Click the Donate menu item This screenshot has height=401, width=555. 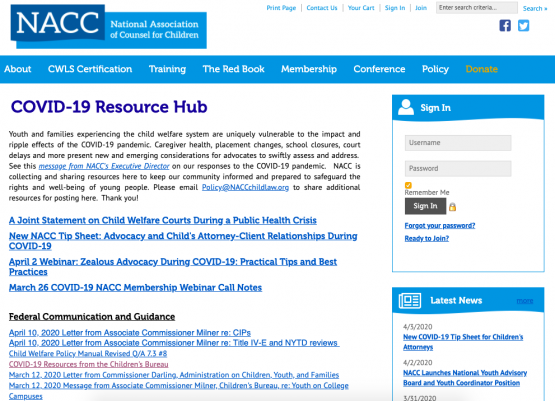[x=481, y=69]
